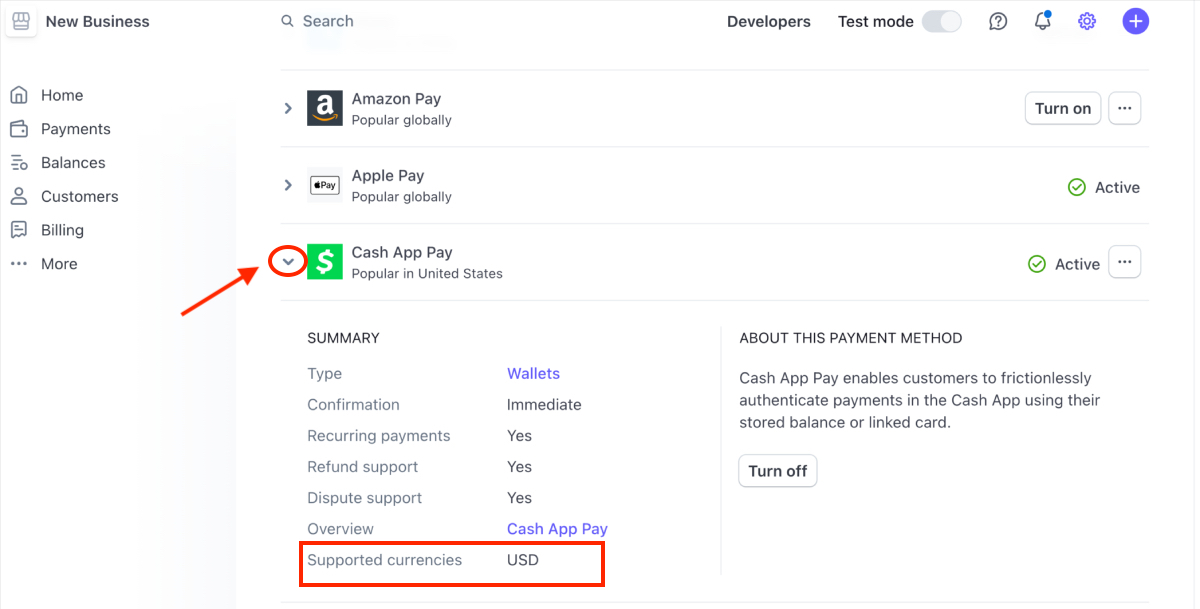Turn on Amazon Pay
This screenshot has height=609, width=1200.
pos(1063,108)
